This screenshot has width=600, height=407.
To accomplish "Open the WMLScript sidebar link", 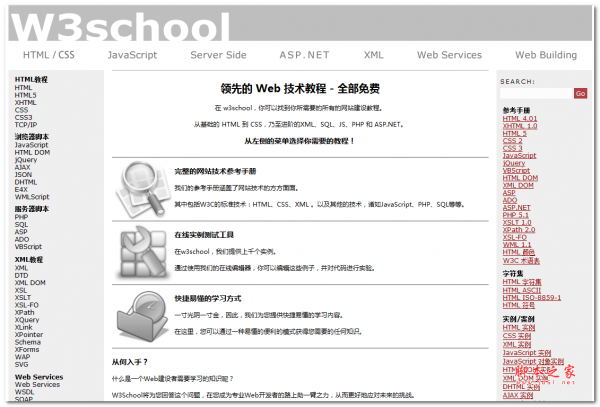I will (x=32, y=197).
